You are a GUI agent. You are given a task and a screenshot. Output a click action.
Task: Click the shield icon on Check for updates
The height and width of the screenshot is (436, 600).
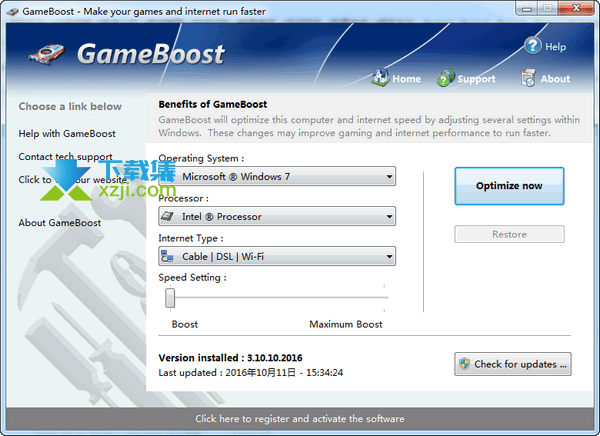[x=465, y=364]
